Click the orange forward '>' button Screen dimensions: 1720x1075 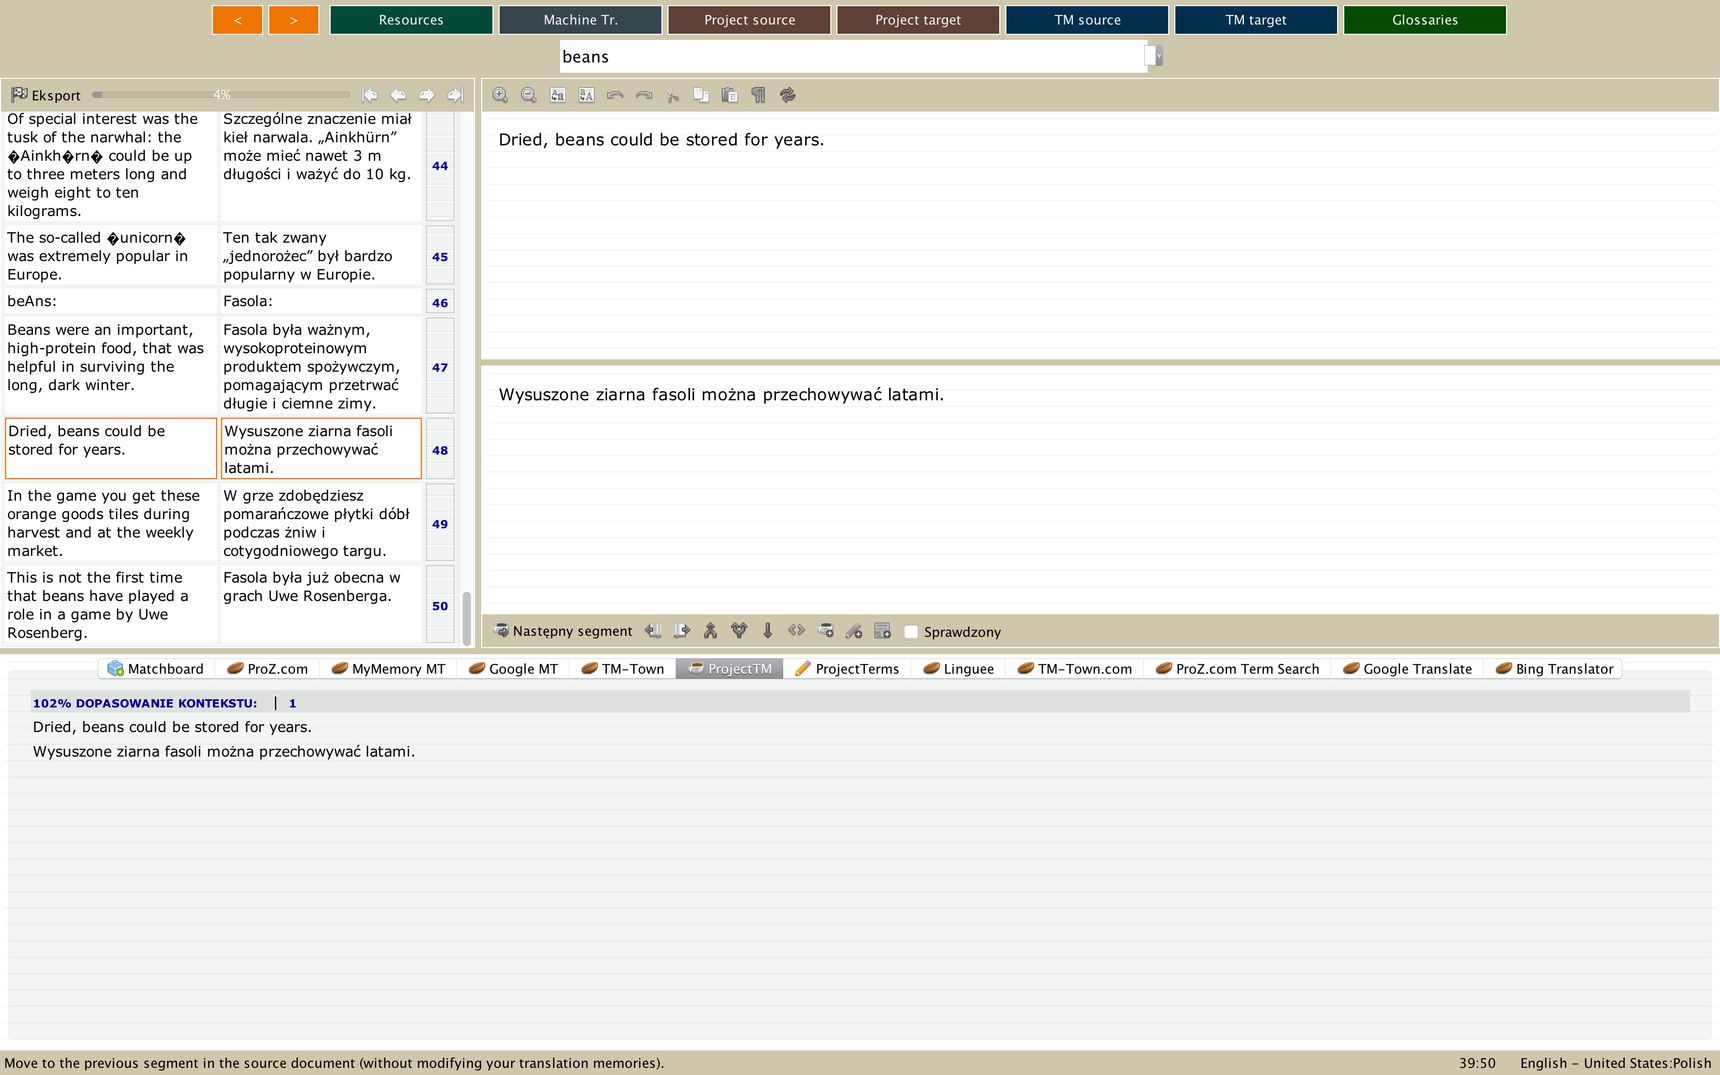click(293, 20)
